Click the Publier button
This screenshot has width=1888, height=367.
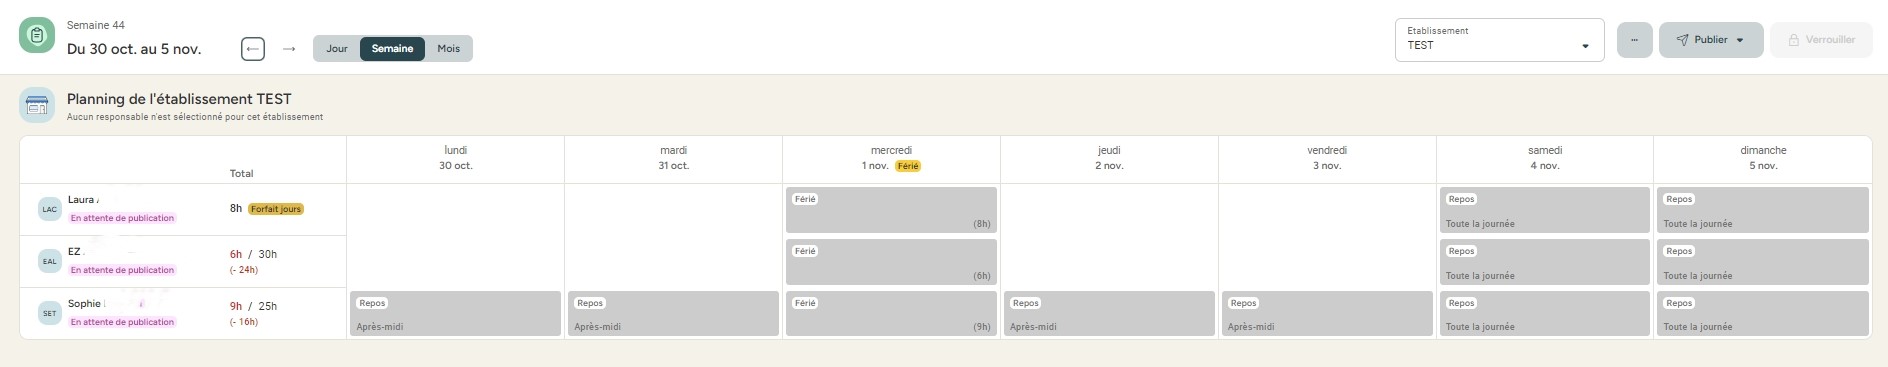1710,40
